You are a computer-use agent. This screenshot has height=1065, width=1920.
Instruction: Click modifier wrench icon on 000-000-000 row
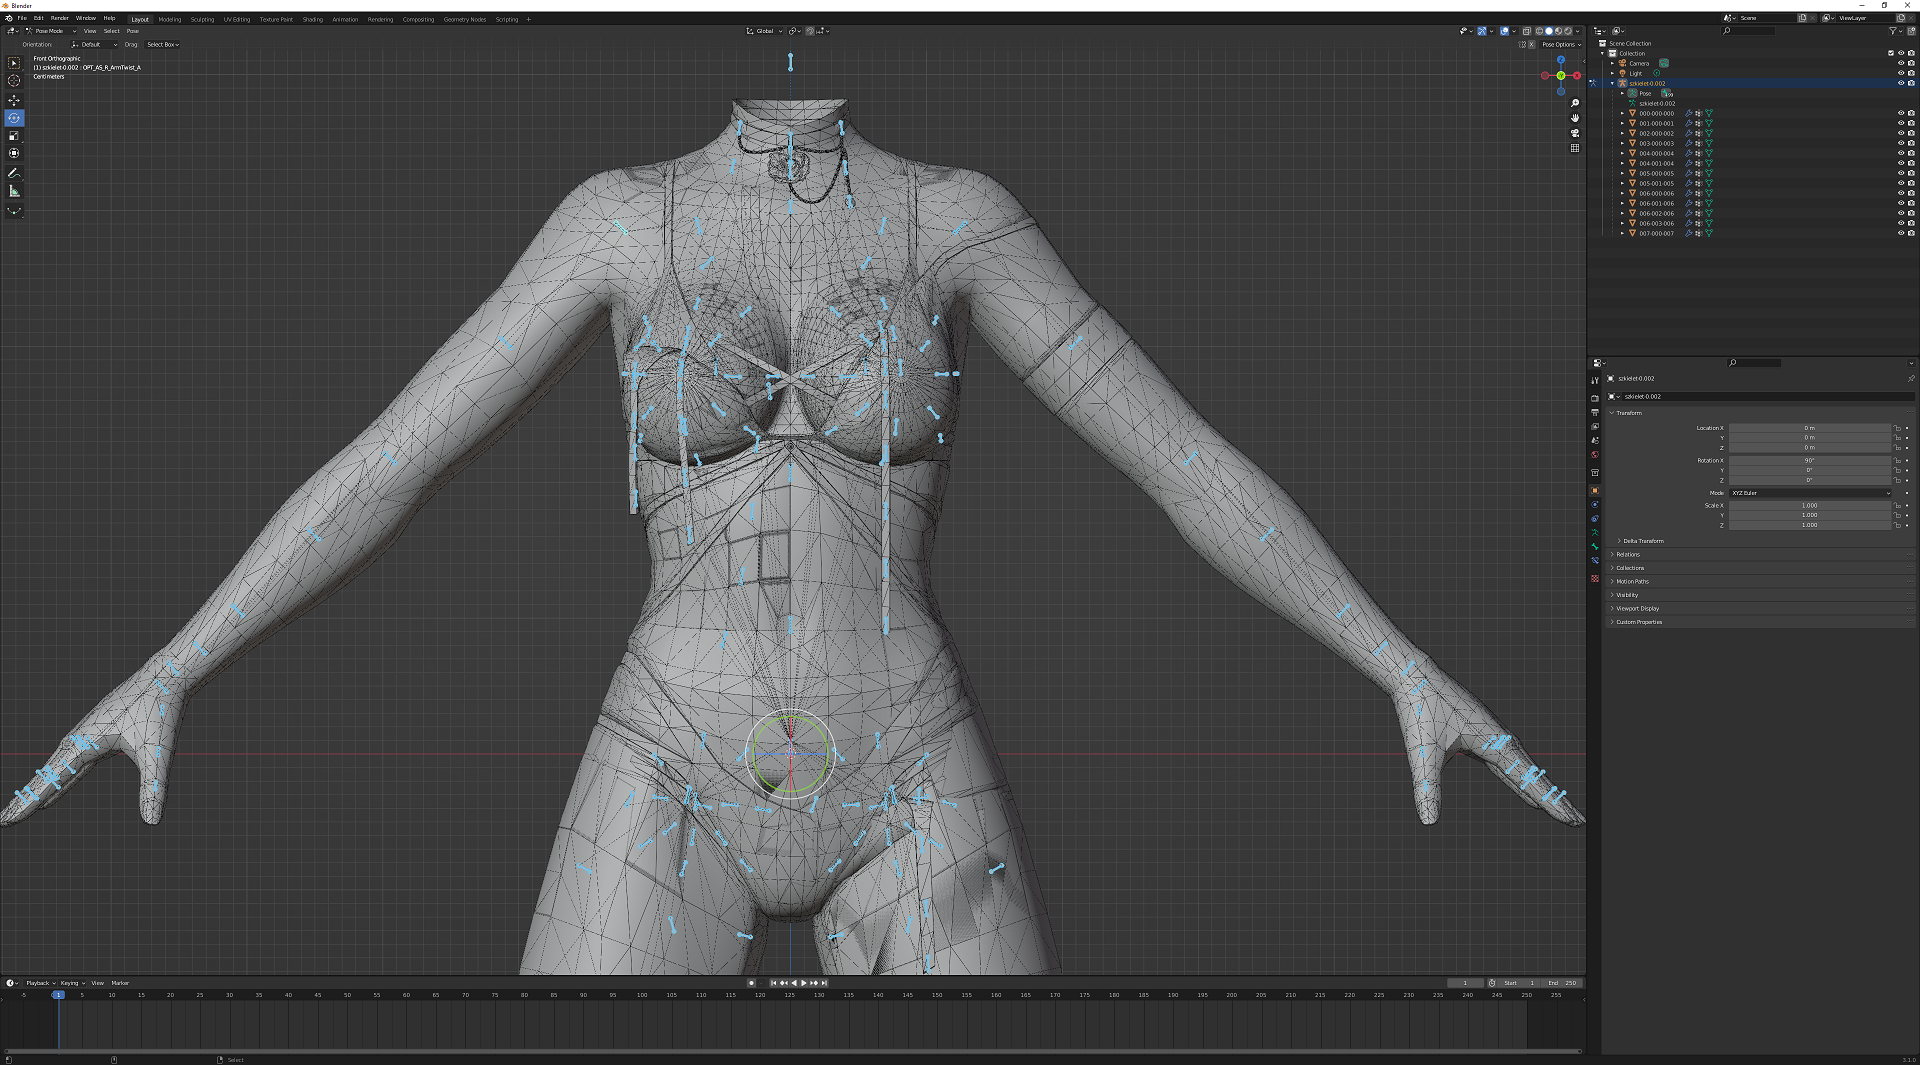coord(1689,114)
